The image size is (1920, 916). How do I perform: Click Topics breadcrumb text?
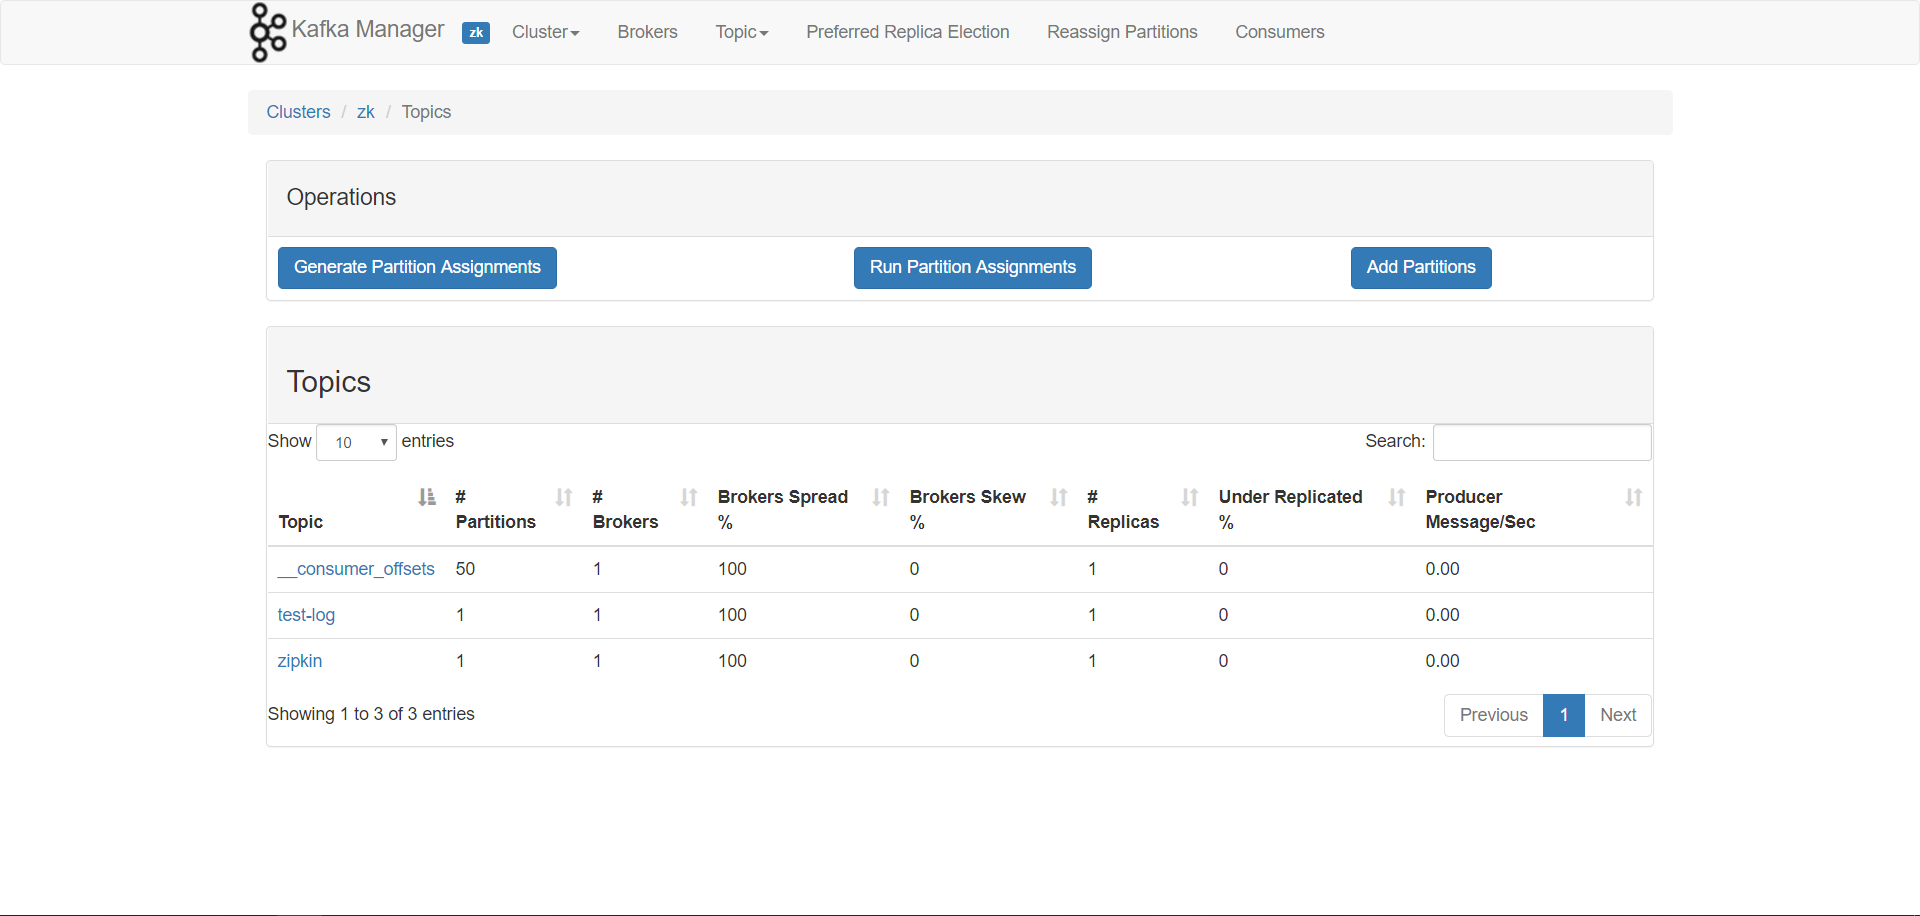(426, 112)
